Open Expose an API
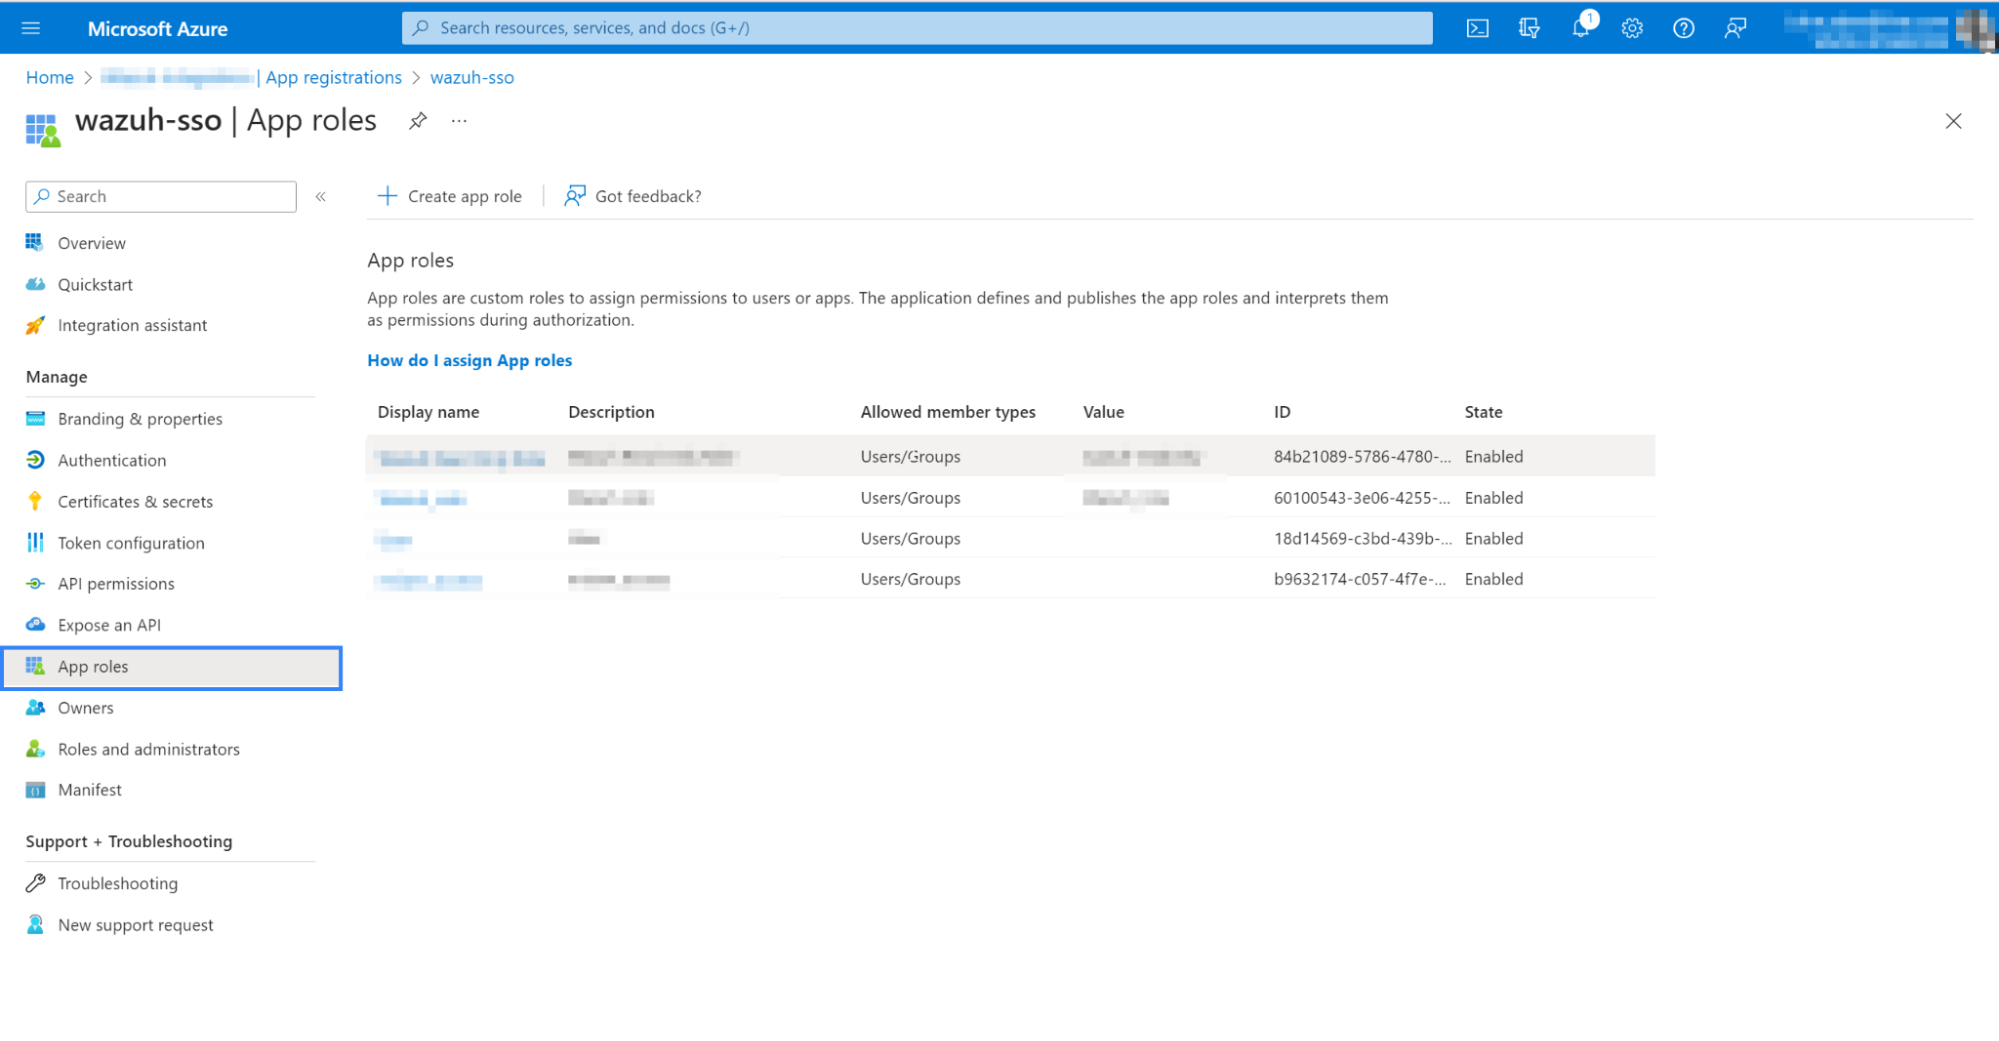This screenshot has width=1999, height=1041. (x=109, y=625)
